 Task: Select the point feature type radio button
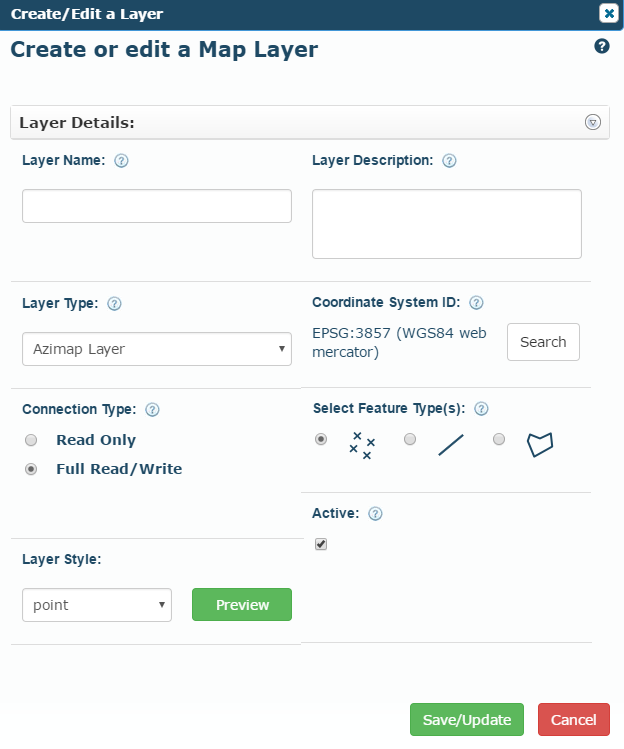point(321,439)
